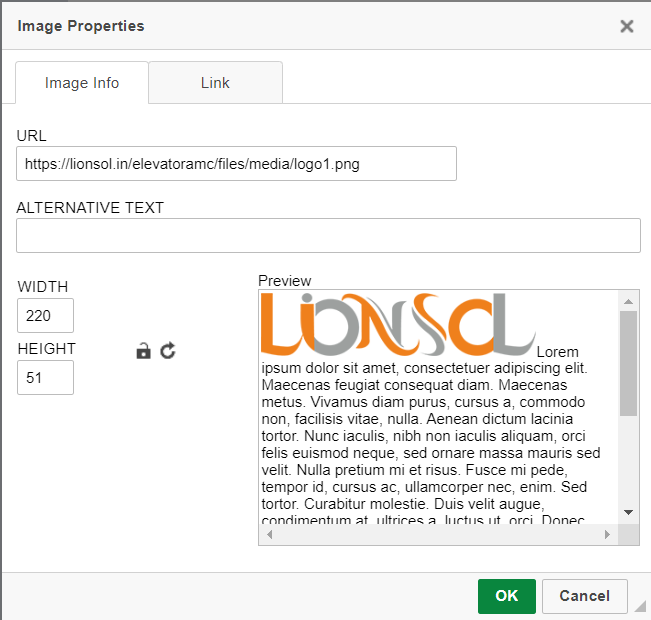Click the "WIDTH" label
This screenshot has height=620, width=651.
(x=43, y=287)
